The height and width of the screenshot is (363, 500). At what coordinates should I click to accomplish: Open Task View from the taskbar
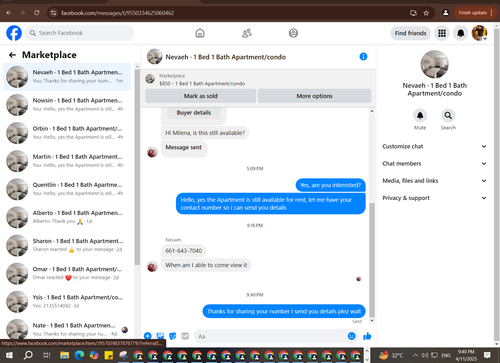click(47, 355)
